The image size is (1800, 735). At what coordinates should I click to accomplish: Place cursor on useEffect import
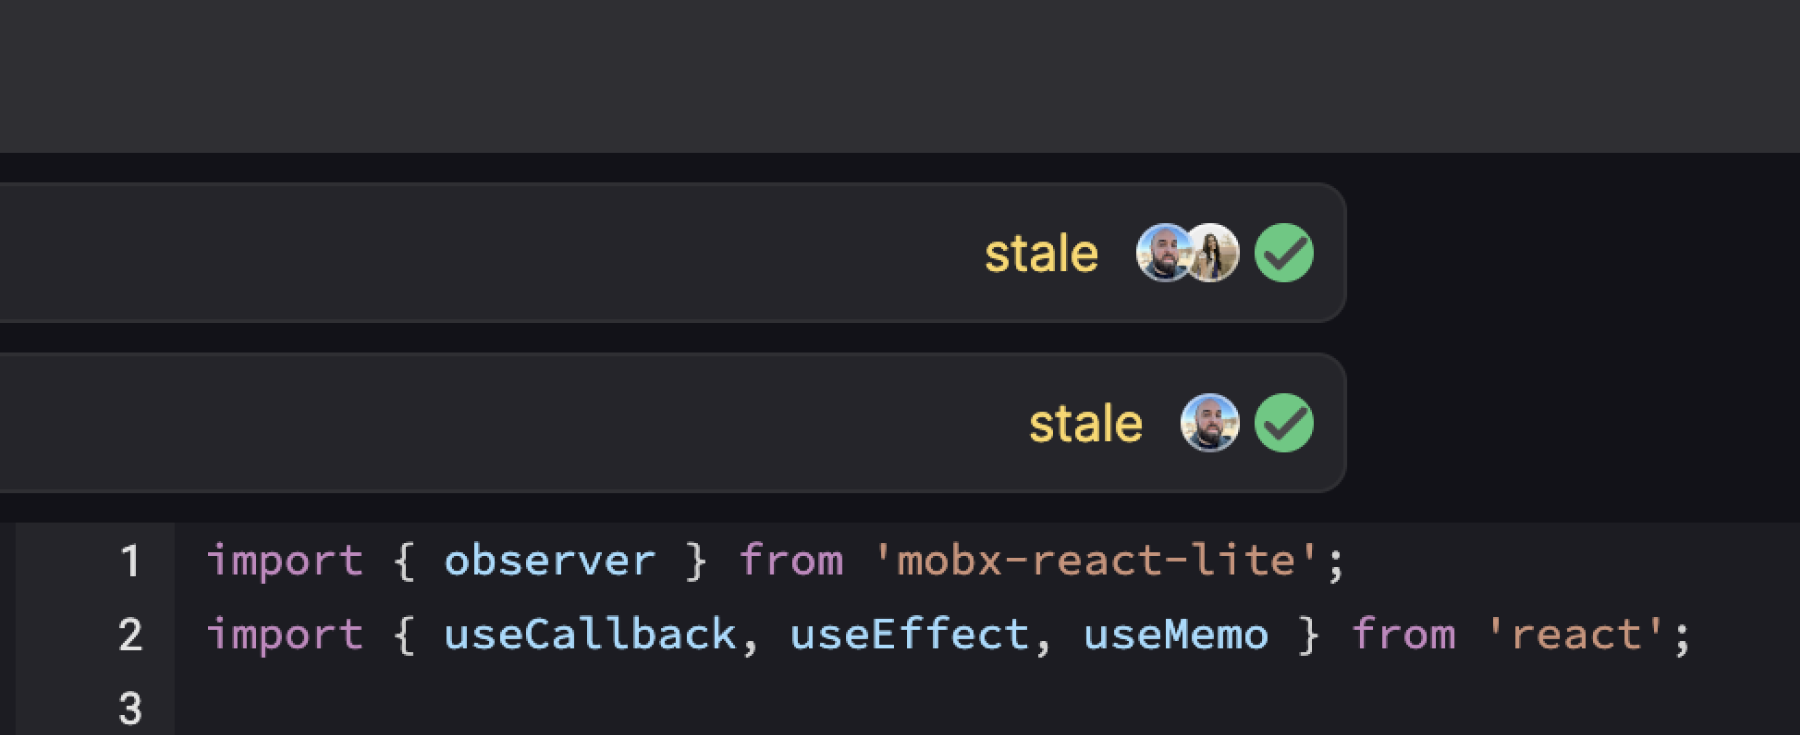pyautogui.click(x=909, y=635)
